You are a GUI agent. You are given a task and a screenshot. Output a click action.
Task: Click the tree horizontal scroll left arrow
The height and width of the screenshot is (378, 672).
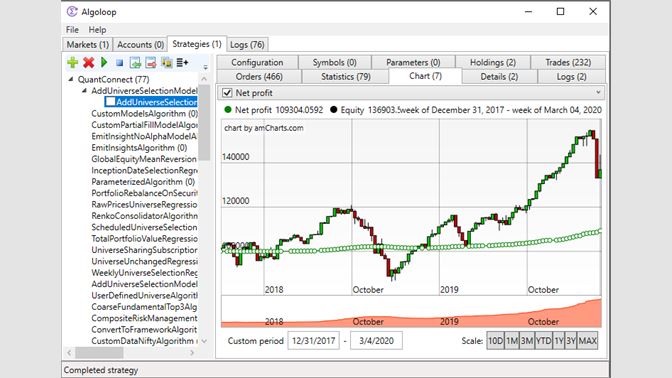(69, 353)
